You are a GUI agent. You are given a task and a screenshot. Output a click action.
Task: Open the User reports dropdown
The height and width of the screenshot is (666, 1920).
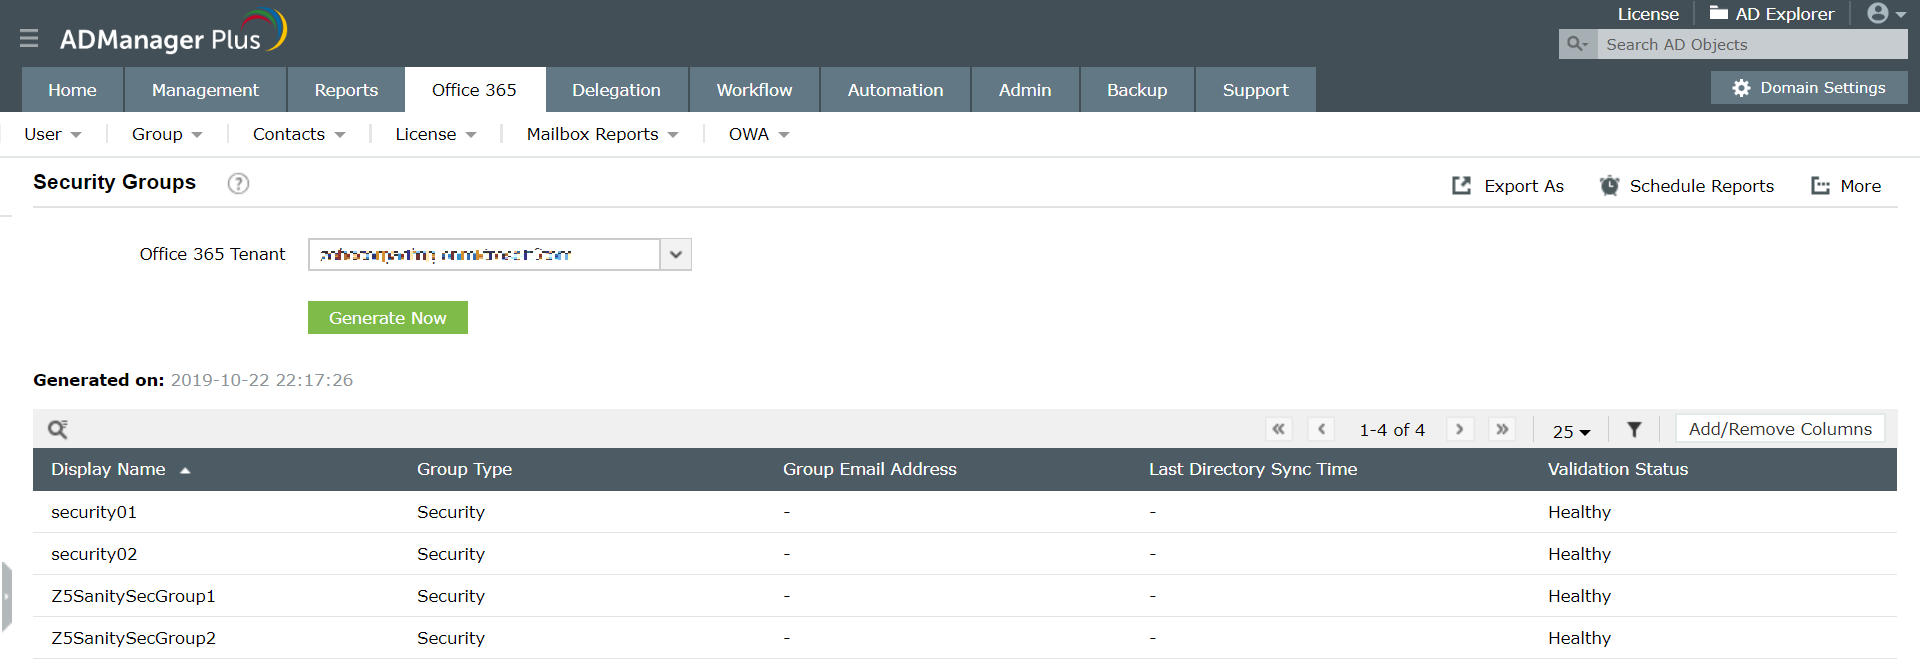point(53,134)
